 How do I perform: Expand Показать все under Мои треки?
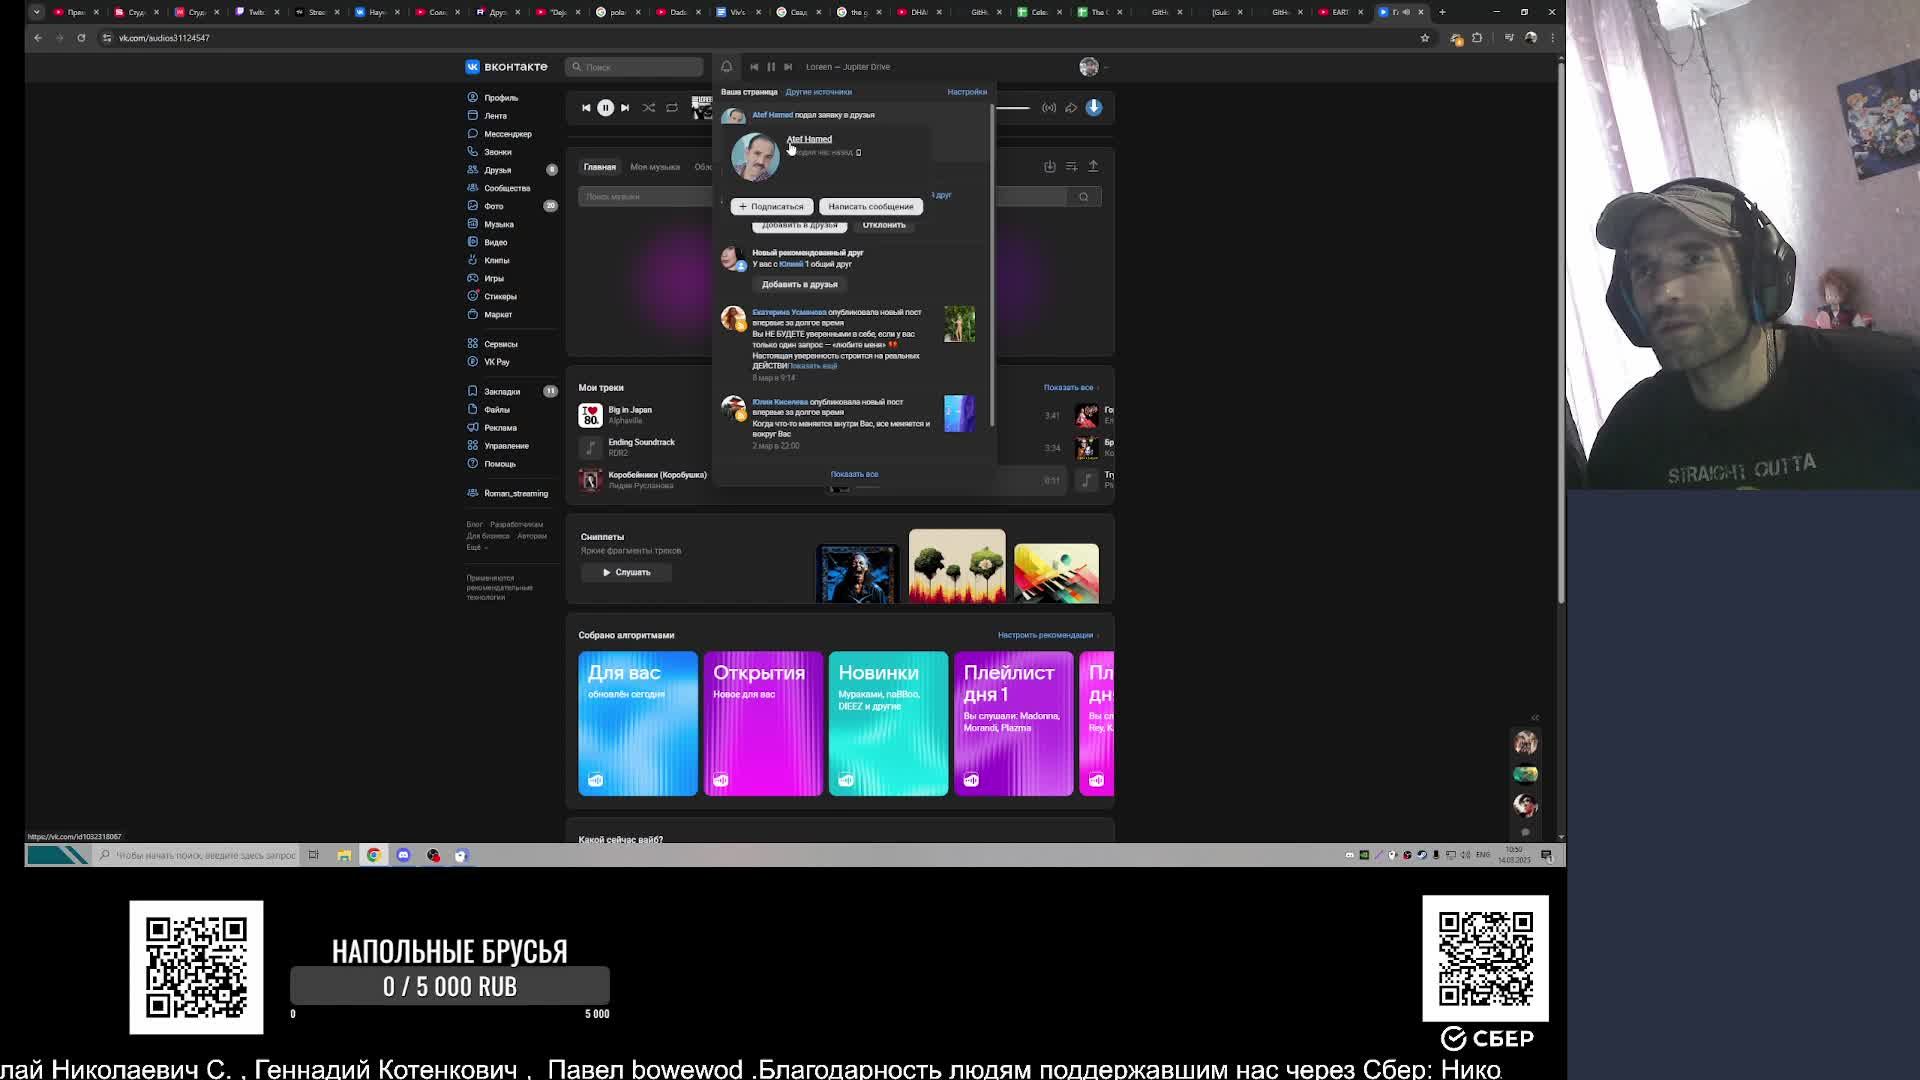(x=1070, y=388)
